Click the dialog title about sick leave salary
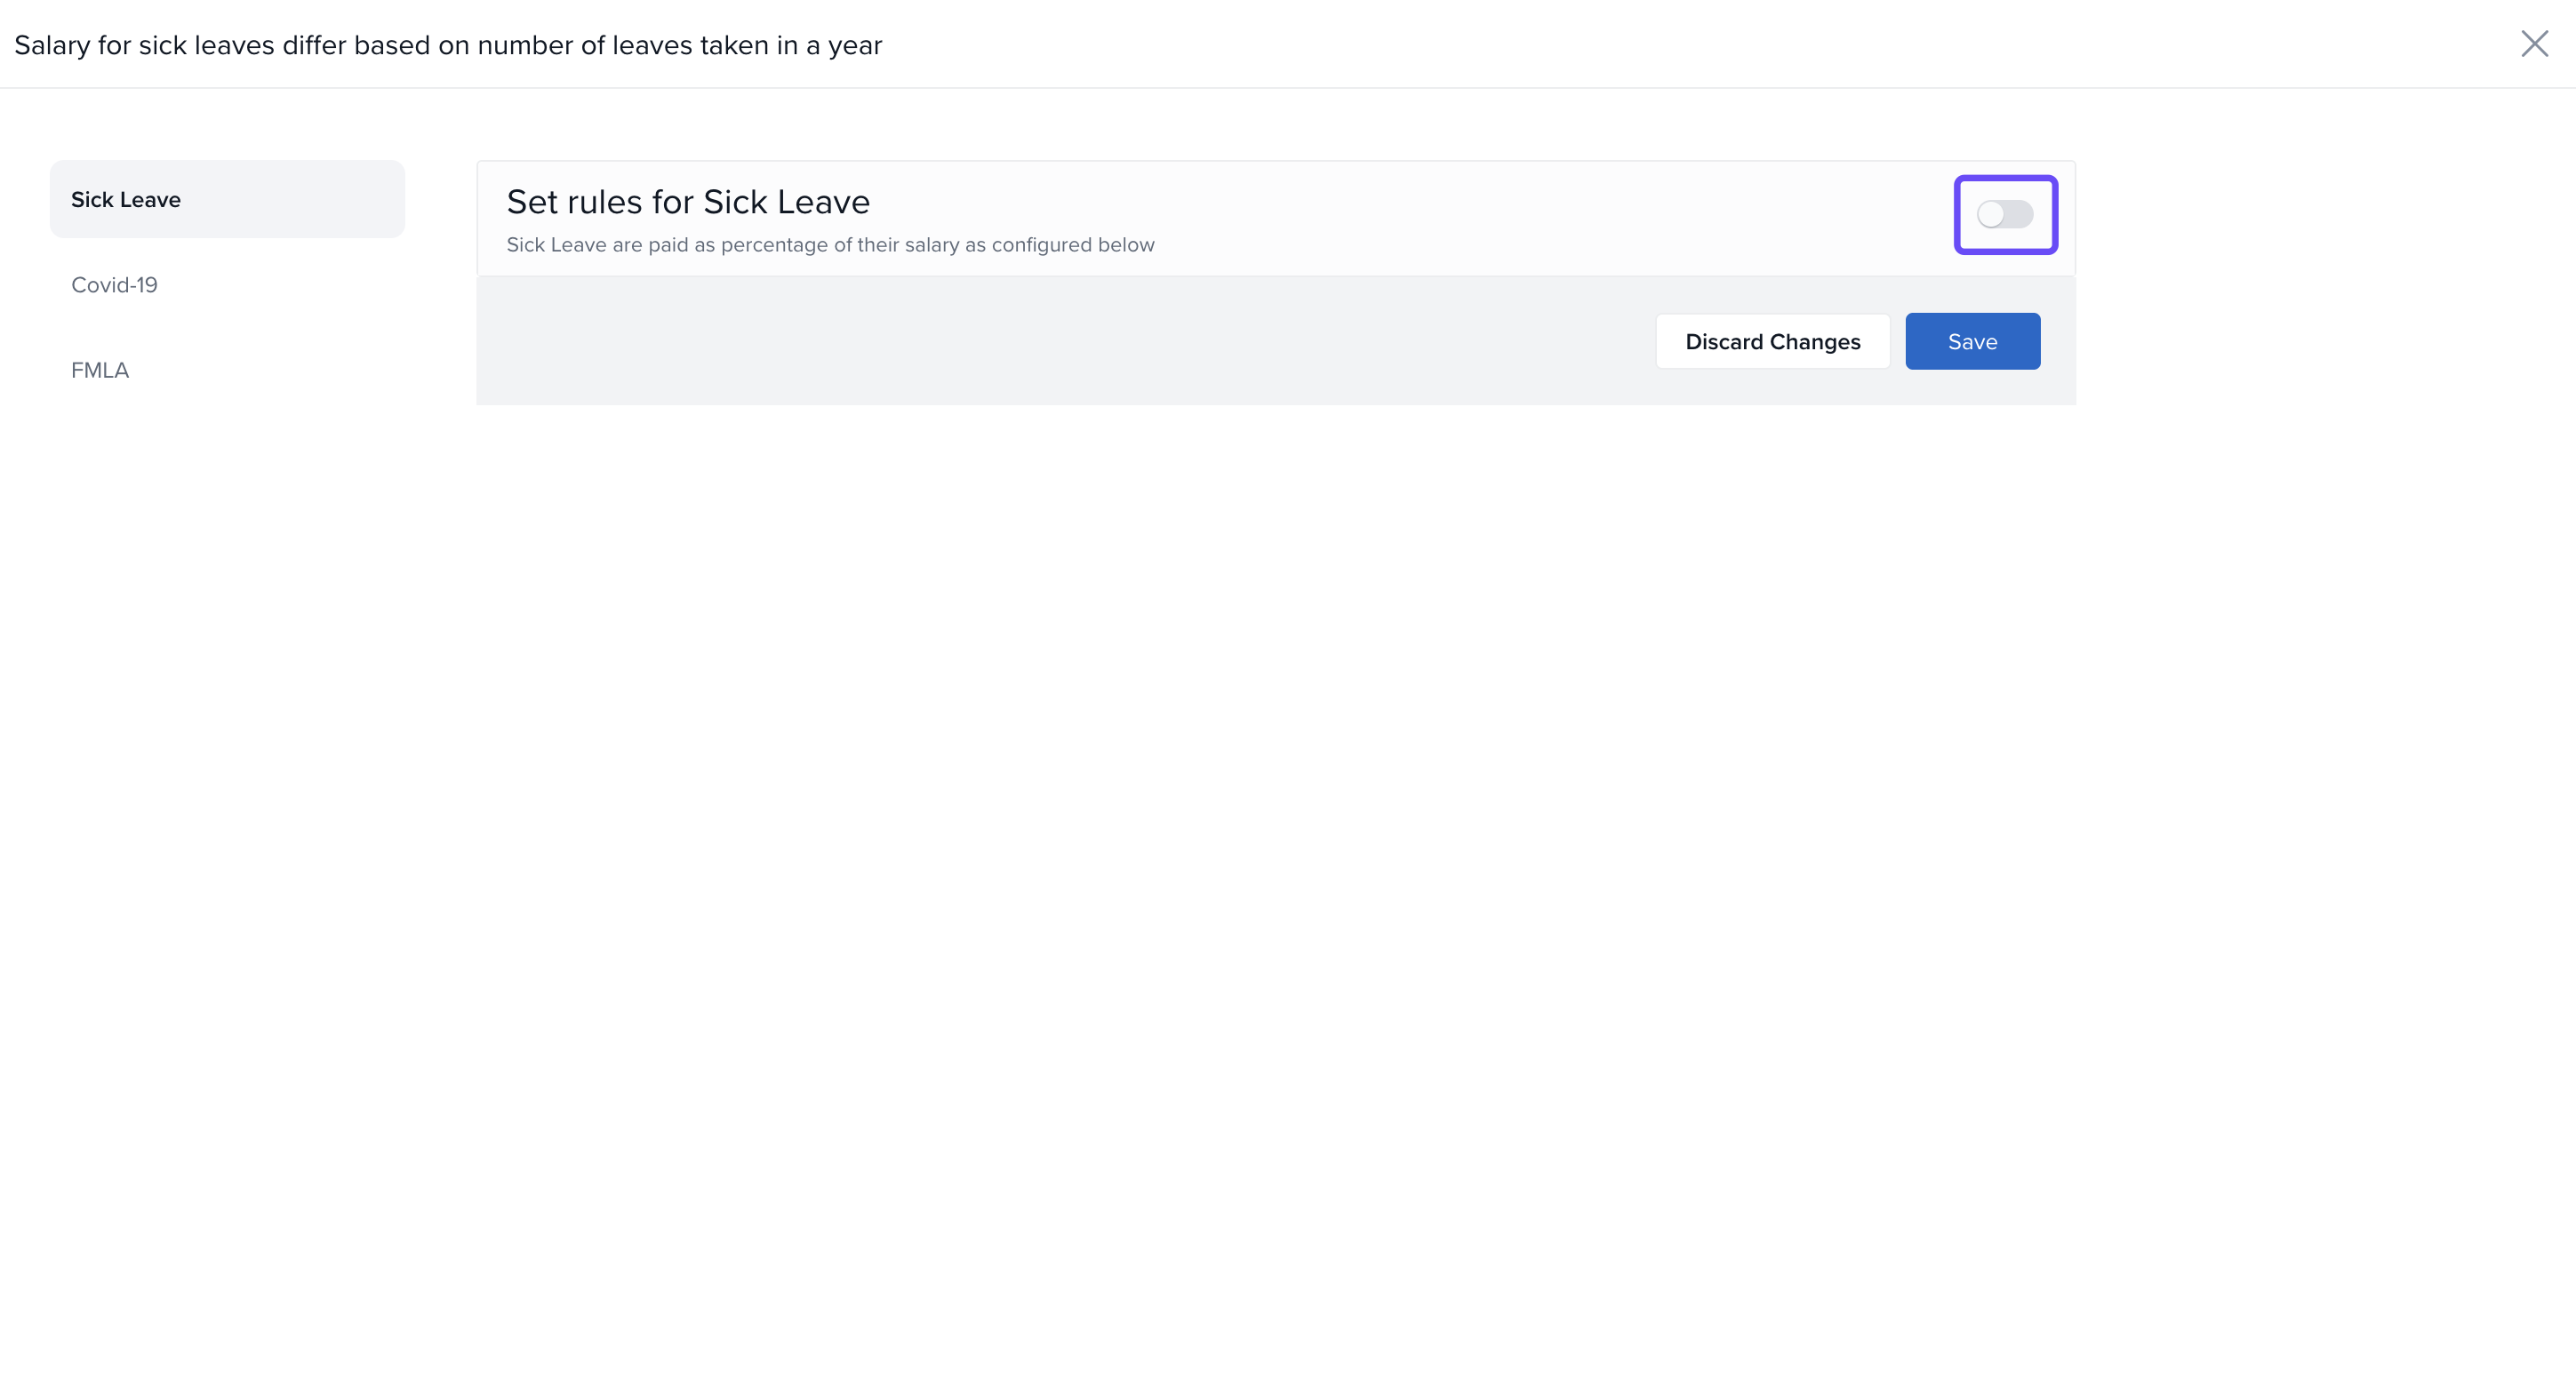This screenshot has width=2576, height=1389. click(x=448, y=45)
